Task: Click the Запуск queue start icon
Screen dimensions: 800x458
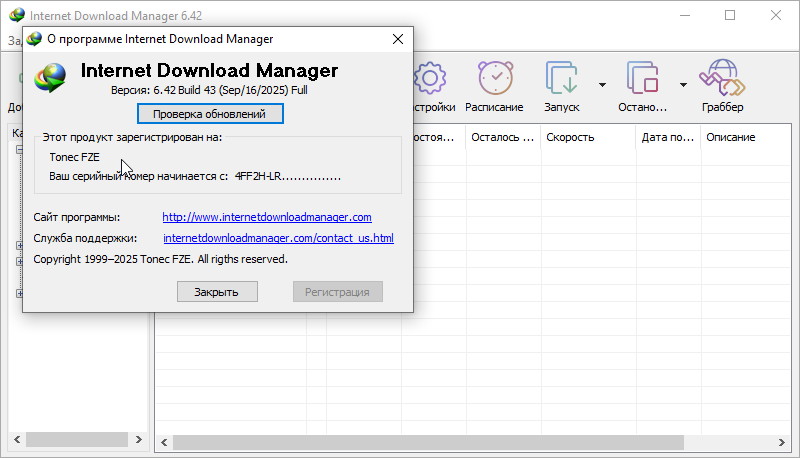Action: [x=561, y=78]
